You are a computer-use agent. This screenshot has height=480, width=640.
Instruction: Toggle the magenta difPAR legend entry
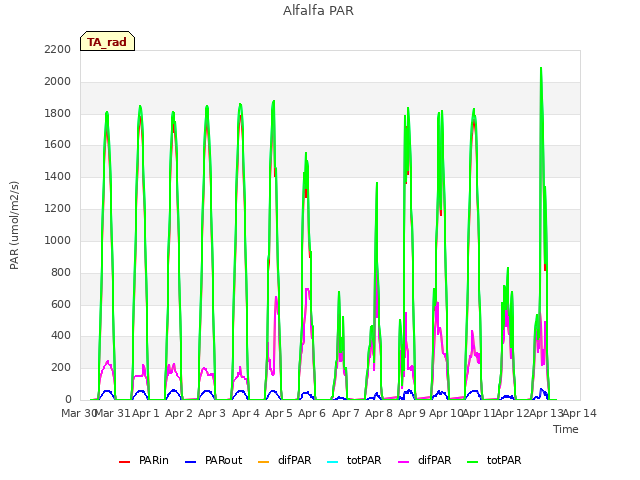424,460
